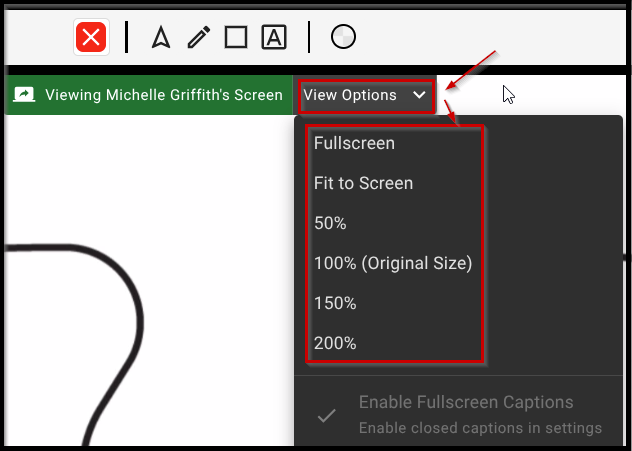Click the green screen share icon

click(24, 95)
